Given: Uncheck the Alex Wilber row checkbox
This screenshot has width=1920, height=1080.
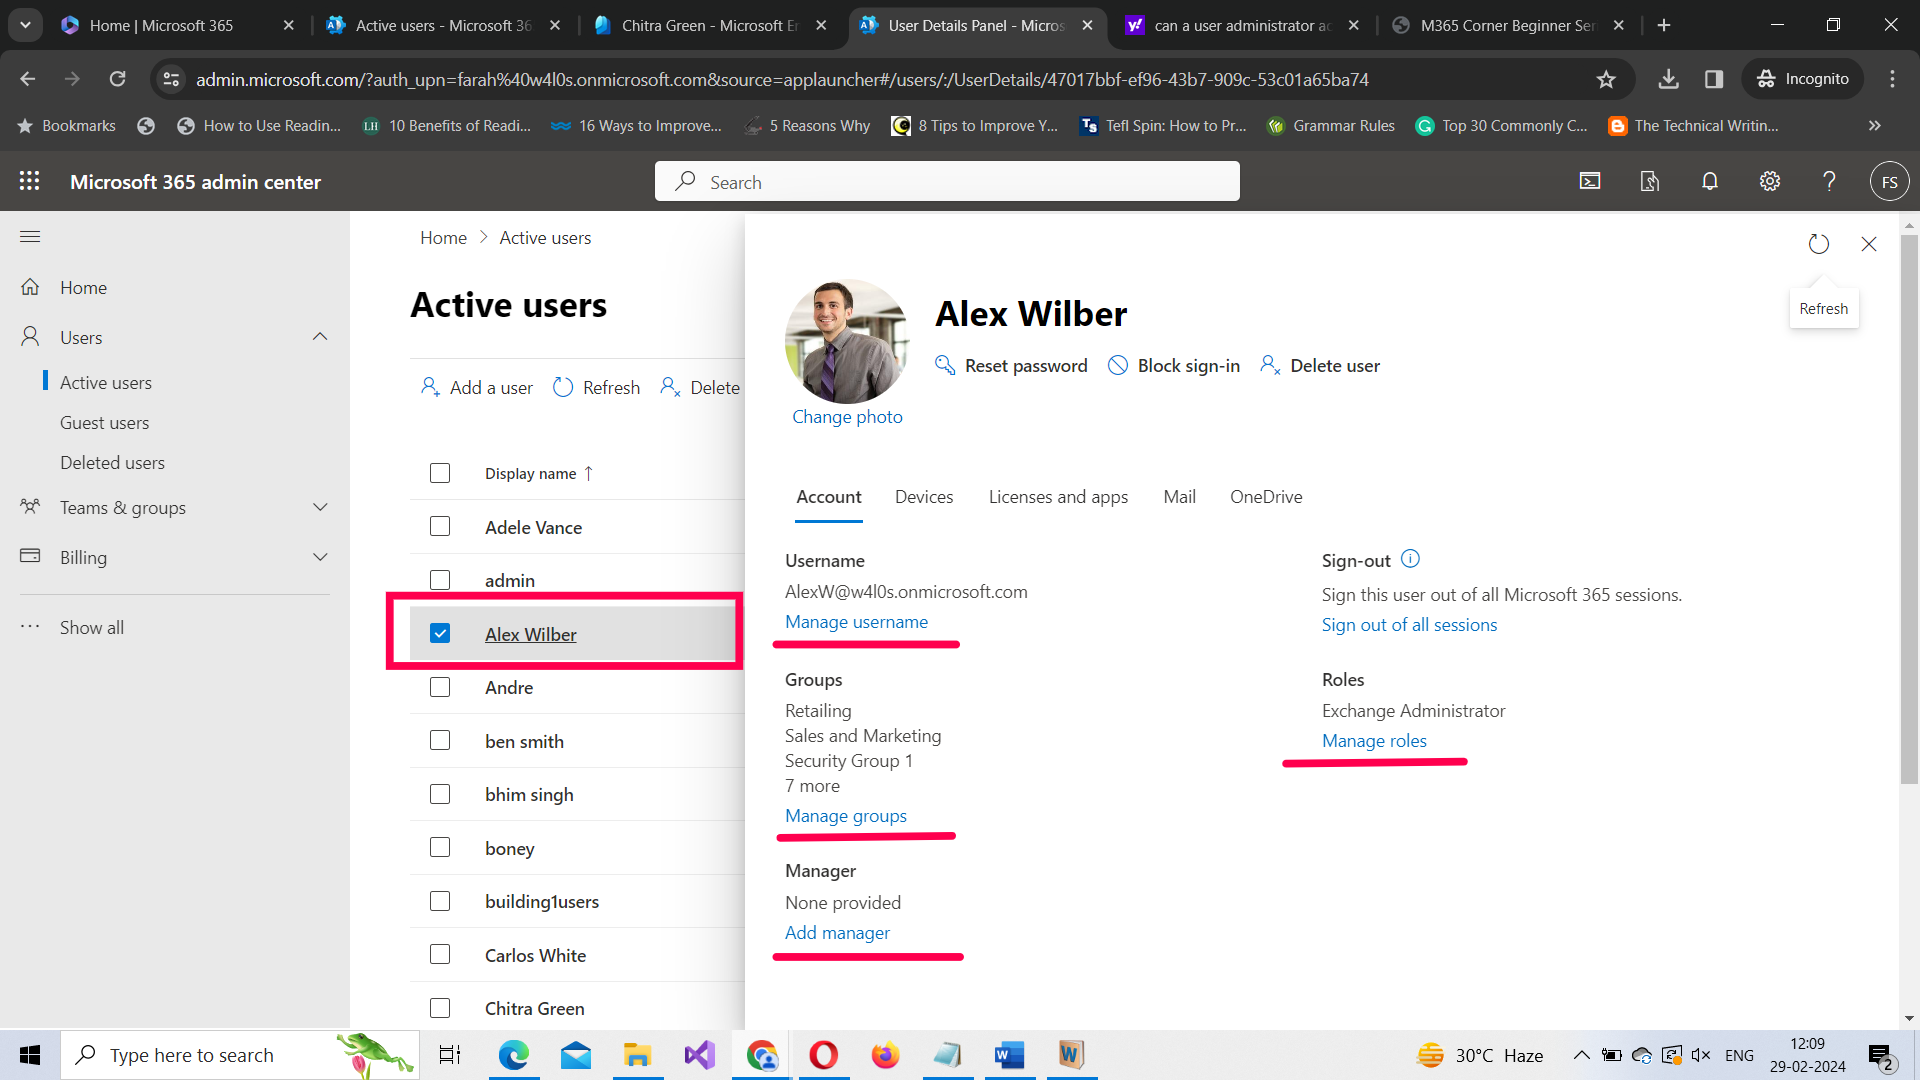Looking at the screenshot, I should coord(440,633).
